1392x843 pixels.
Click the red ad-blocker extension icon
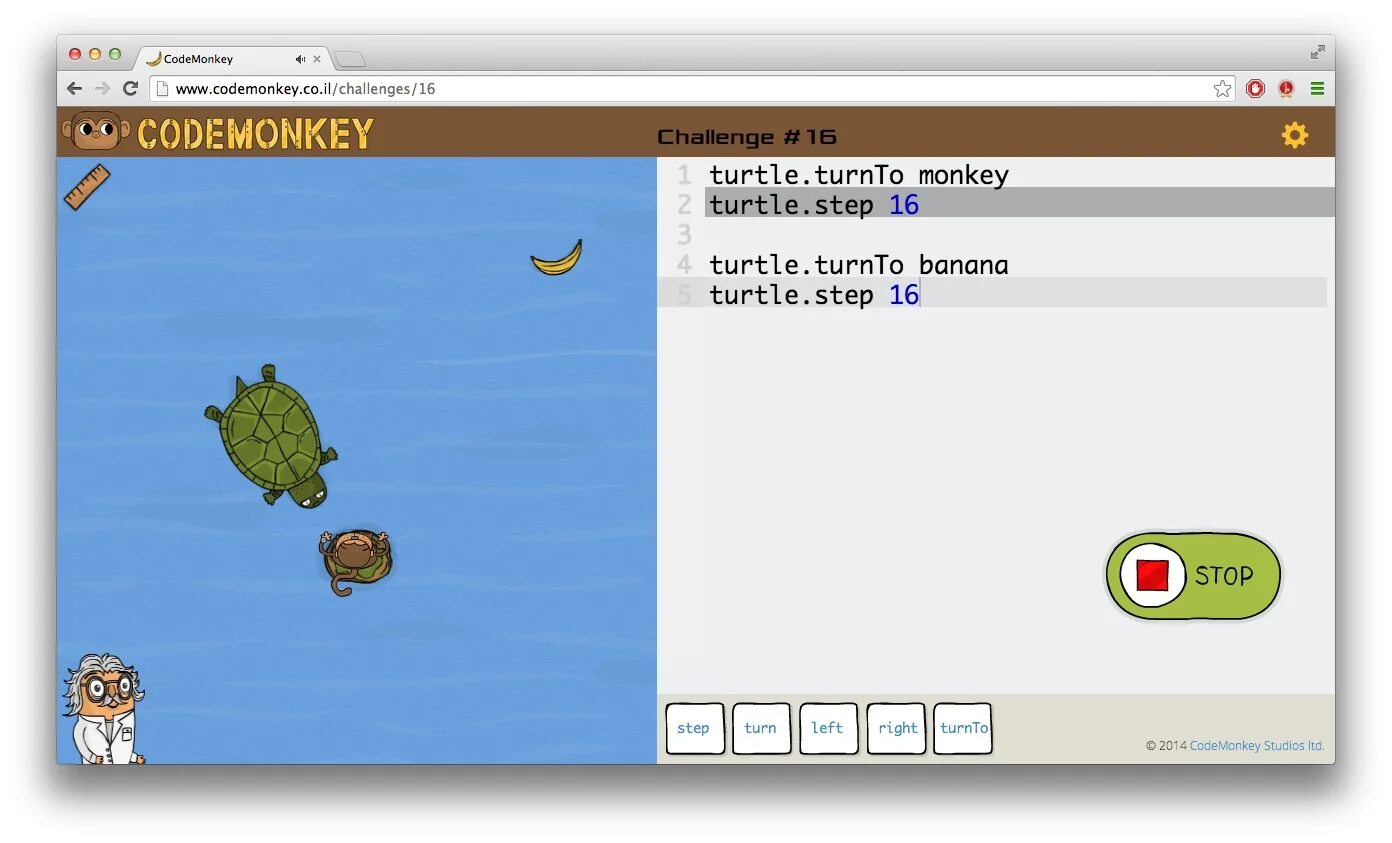(1255, 88)
